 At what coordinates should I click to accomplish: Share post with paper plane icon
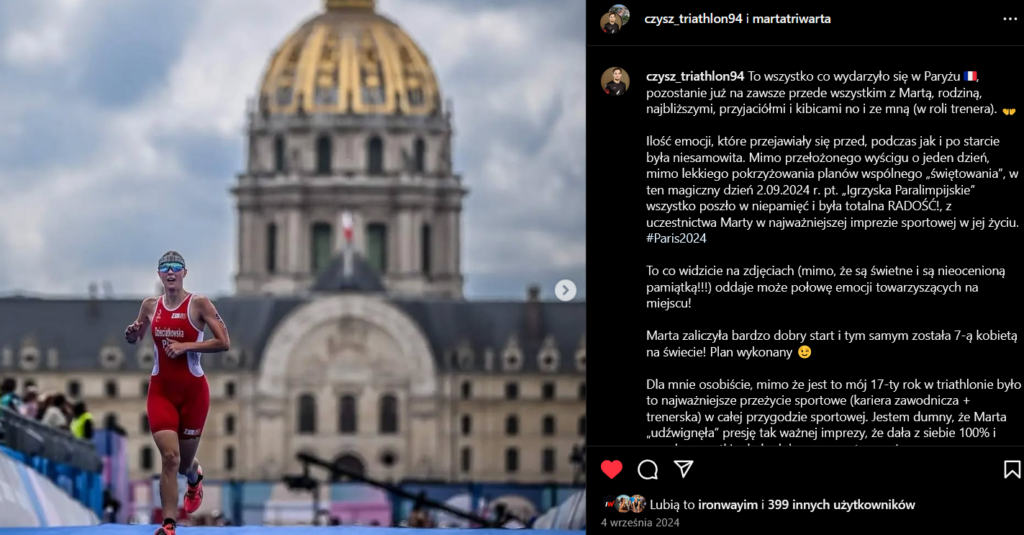tap(683, 469)
